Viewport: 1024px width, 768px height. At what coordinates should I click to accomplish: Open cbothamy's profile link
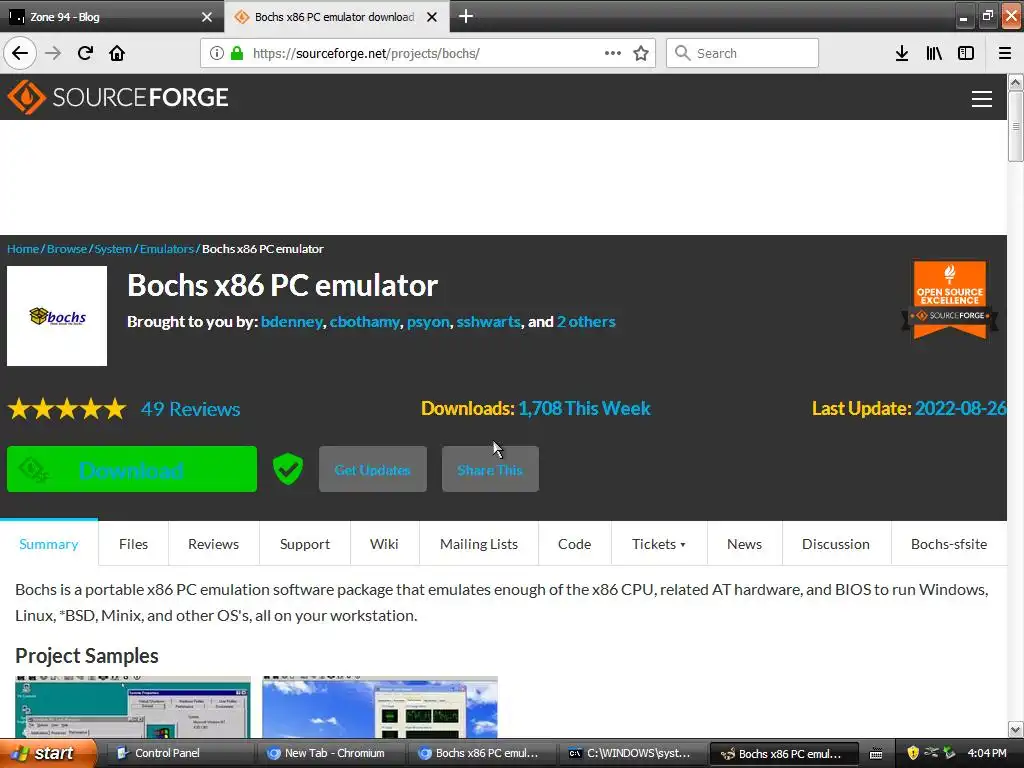click(364, 321)
